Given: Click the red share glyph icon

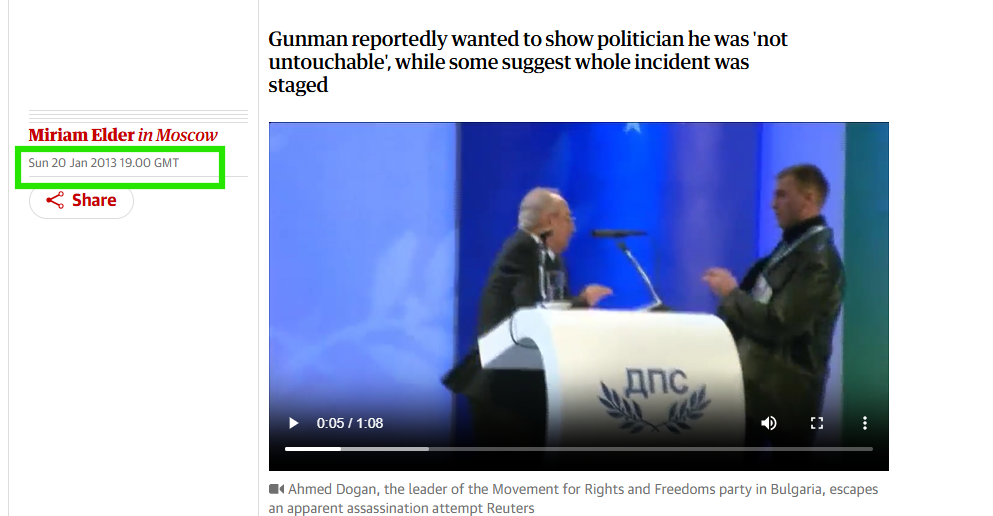Looking at the screenshot, I should 55,201.
